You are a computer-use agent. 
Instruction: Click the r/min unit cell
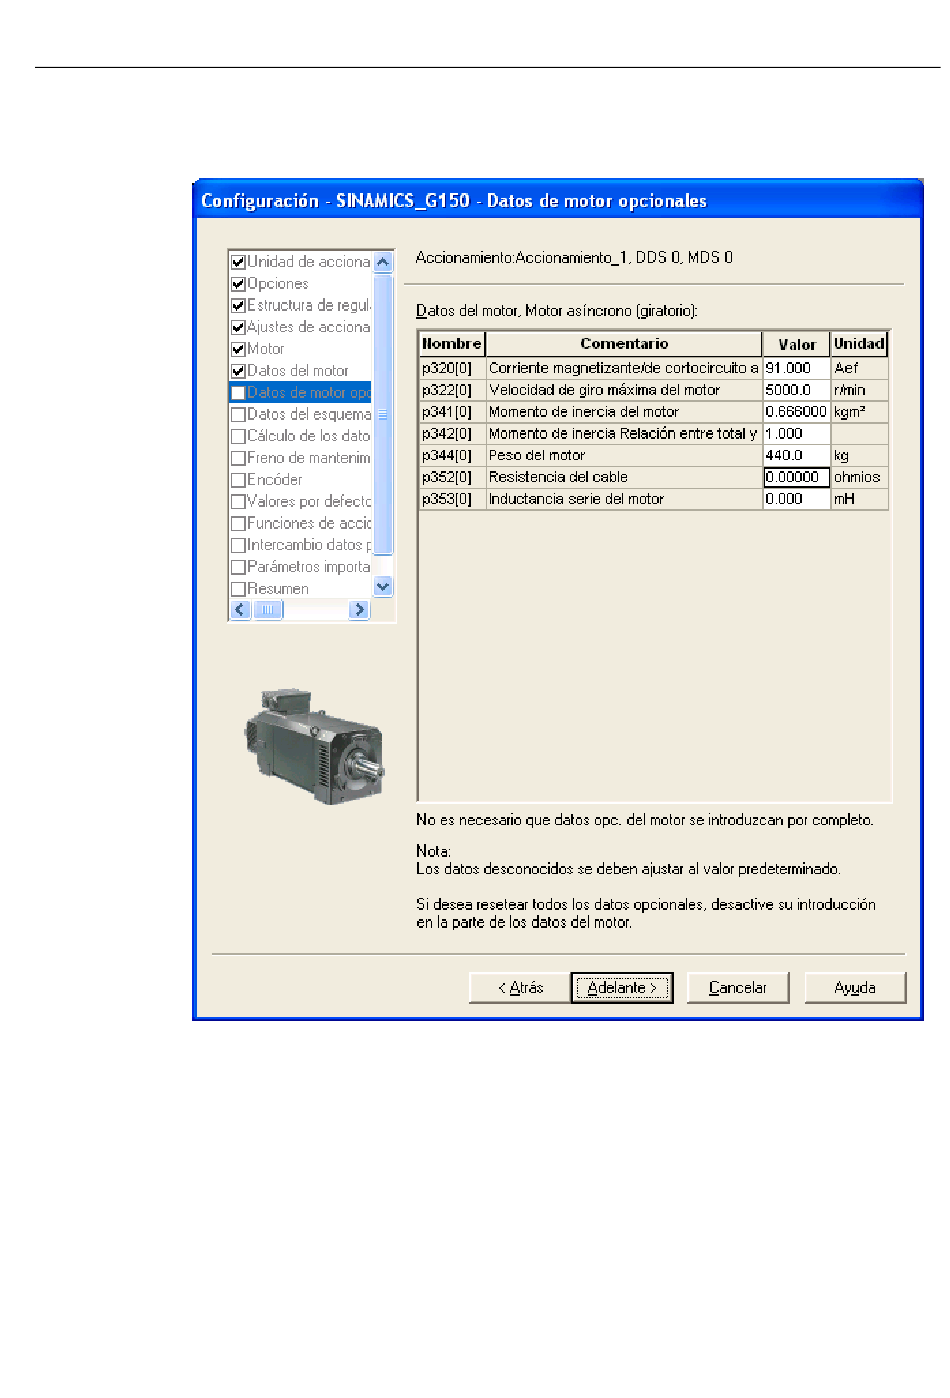(859, 390)
